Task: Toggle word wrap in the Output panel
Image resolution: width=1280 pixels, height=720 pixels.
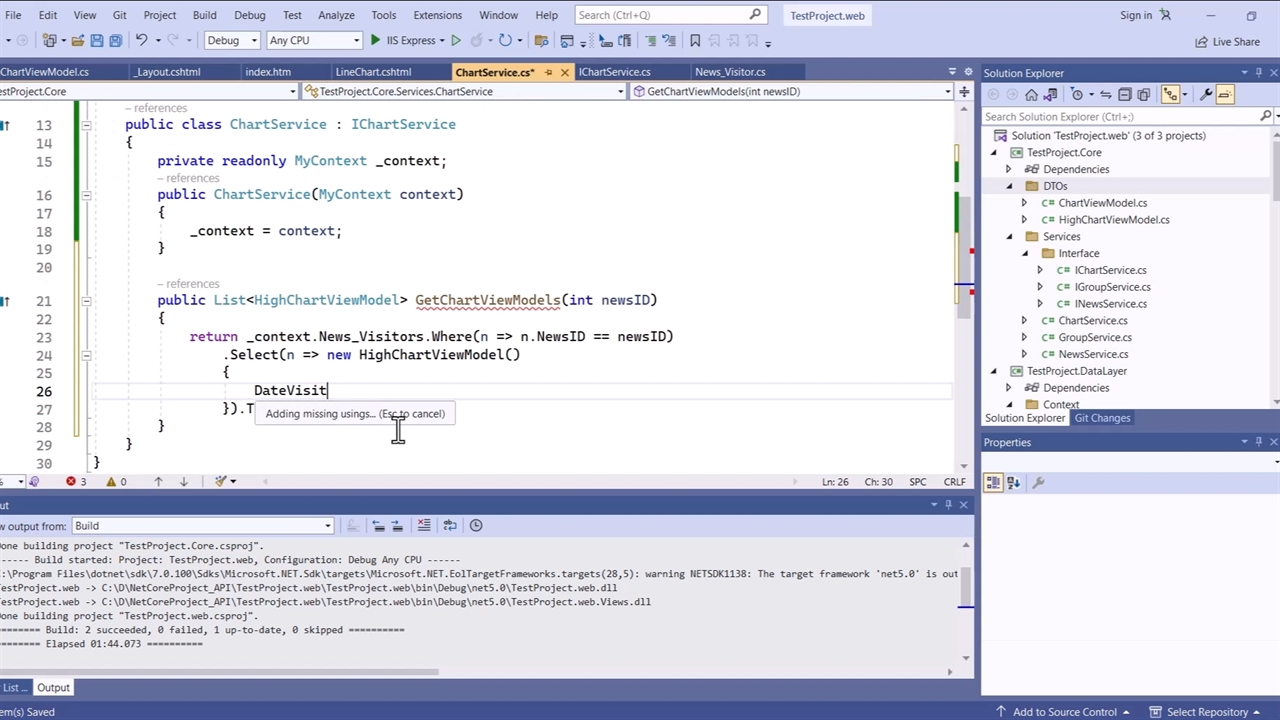Action: (450, 525)
